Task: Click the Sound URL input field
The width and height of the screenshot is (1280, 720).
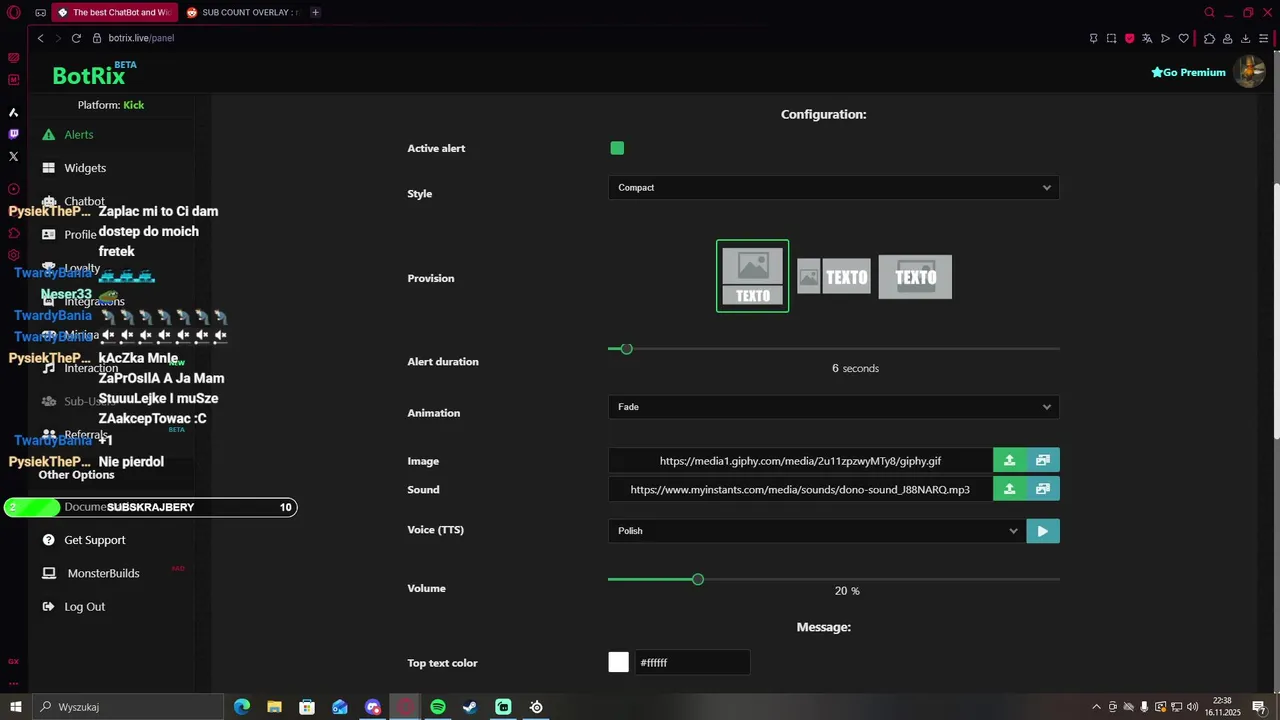Action: pos(800,490)
